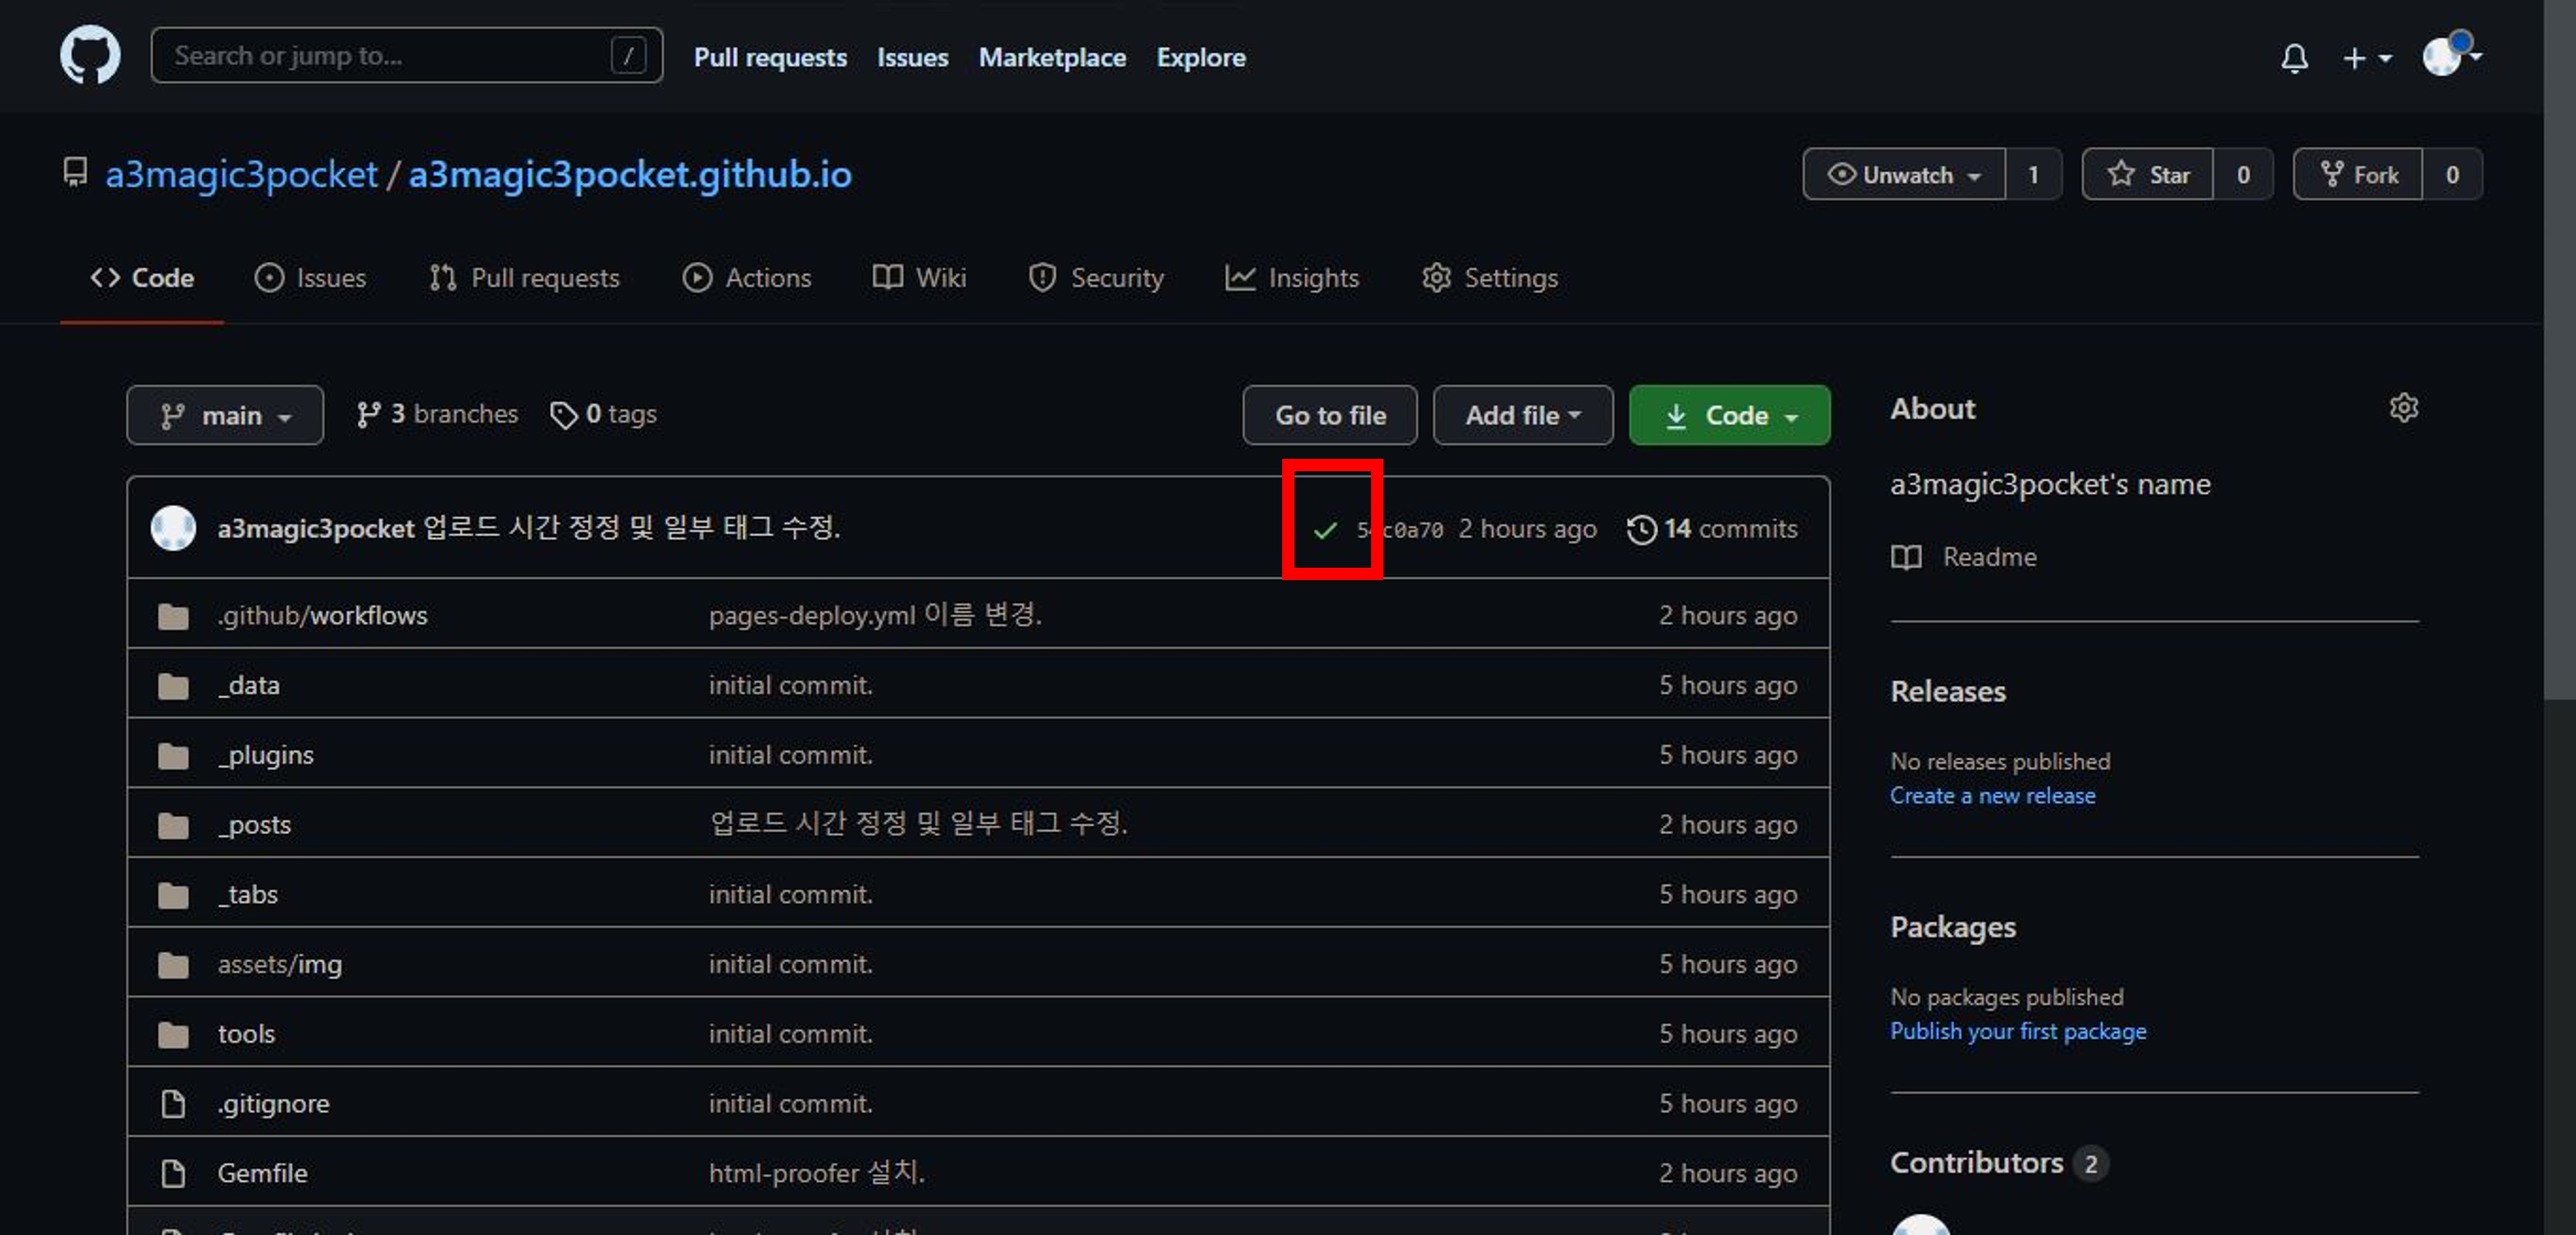Click Create a new release
The image size is (2576, 1235).
pos(1992,796)
